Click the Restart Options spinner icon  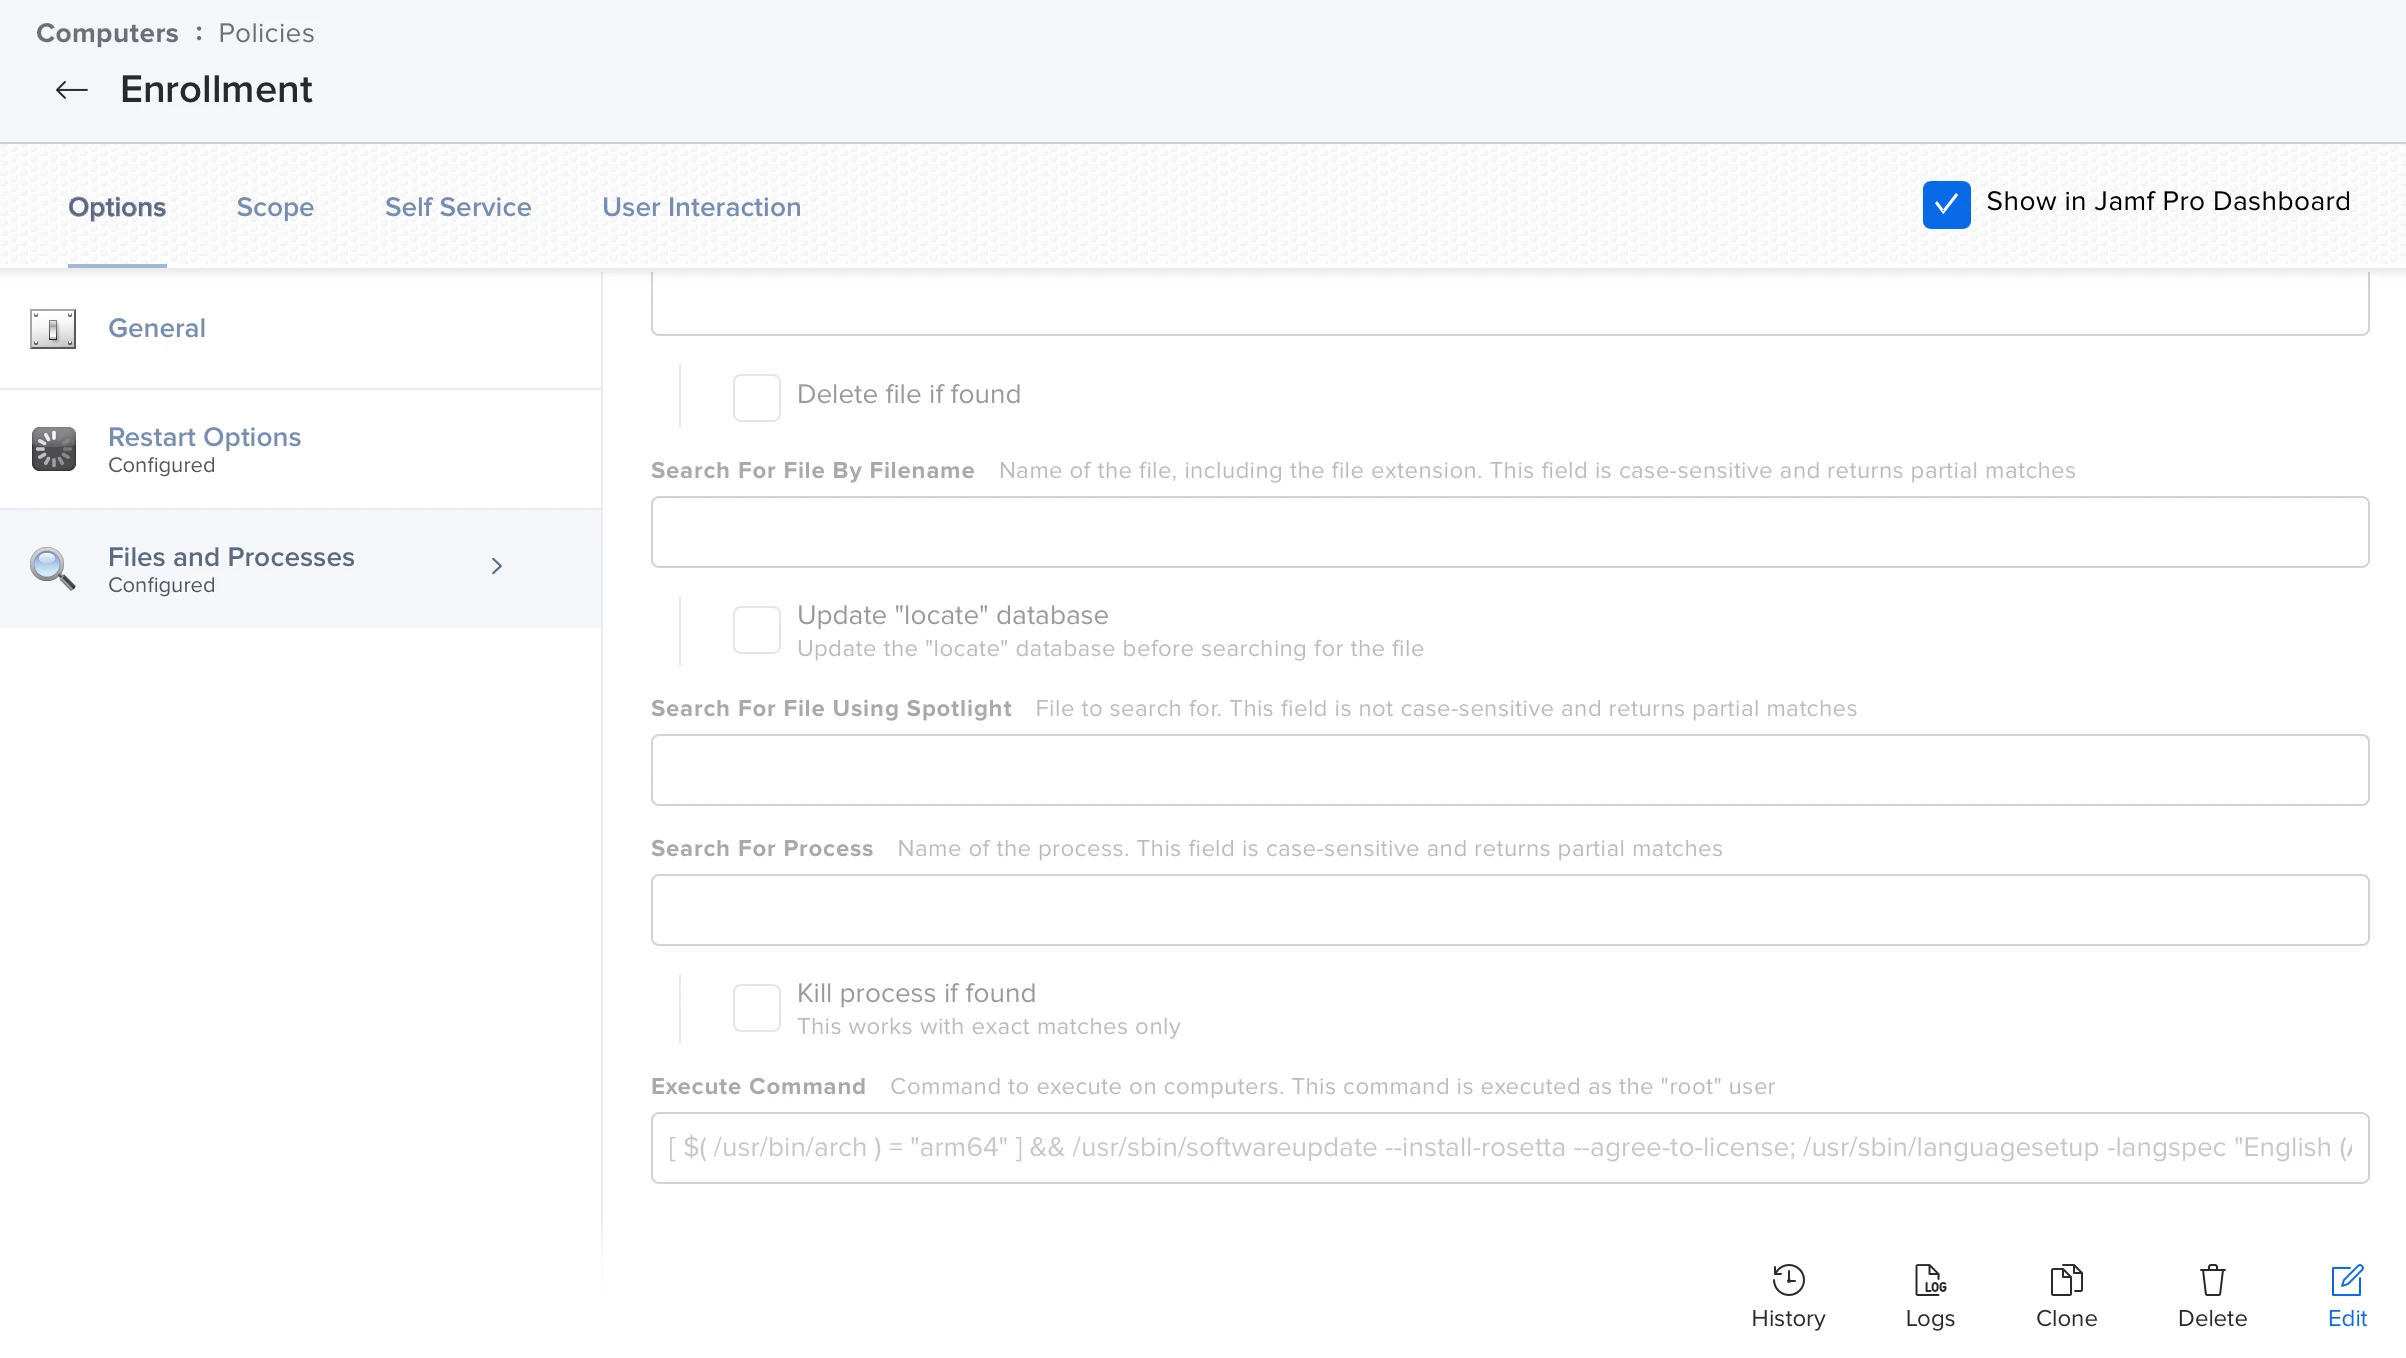click(x=53, y=449)
